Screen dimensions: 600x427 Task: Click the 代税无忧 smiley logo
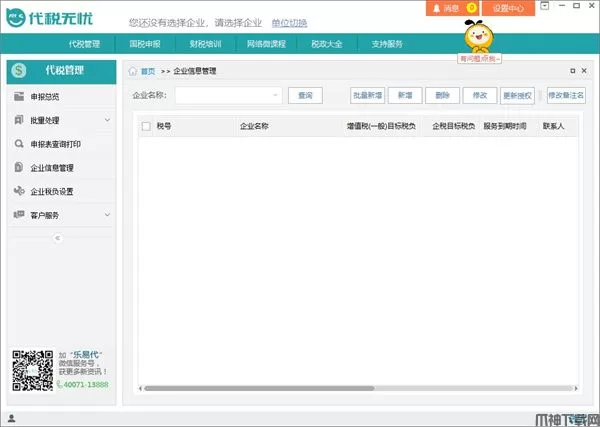[16, 18]
